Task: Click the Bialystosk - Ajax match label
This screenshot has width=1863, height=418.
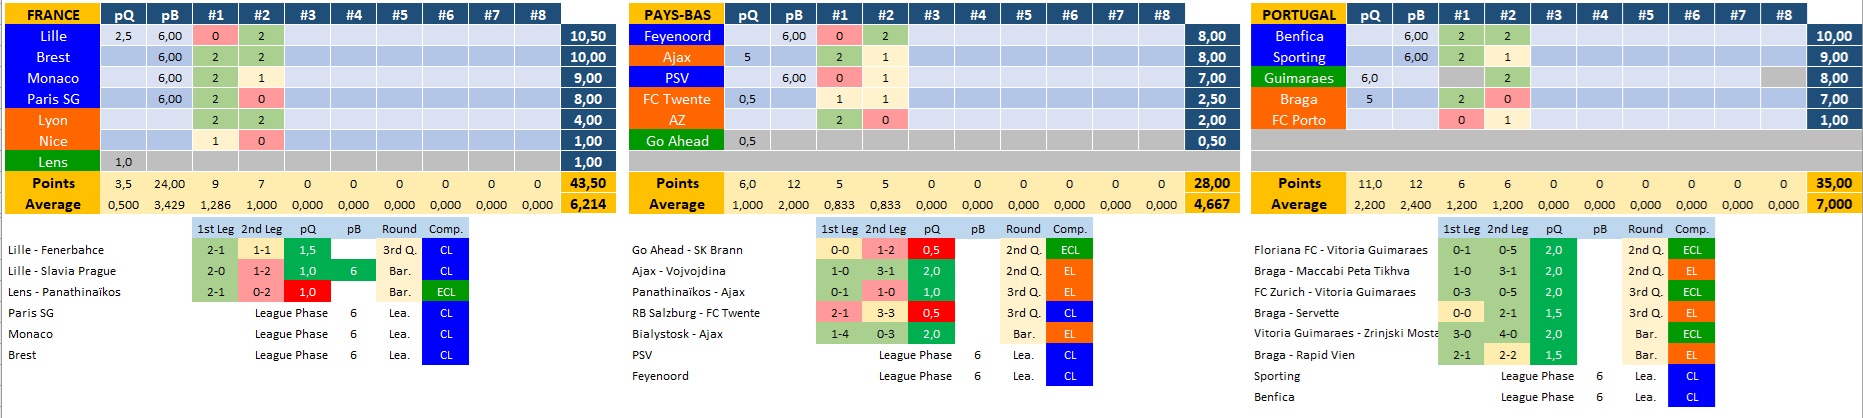Action: tap(677, 334)
